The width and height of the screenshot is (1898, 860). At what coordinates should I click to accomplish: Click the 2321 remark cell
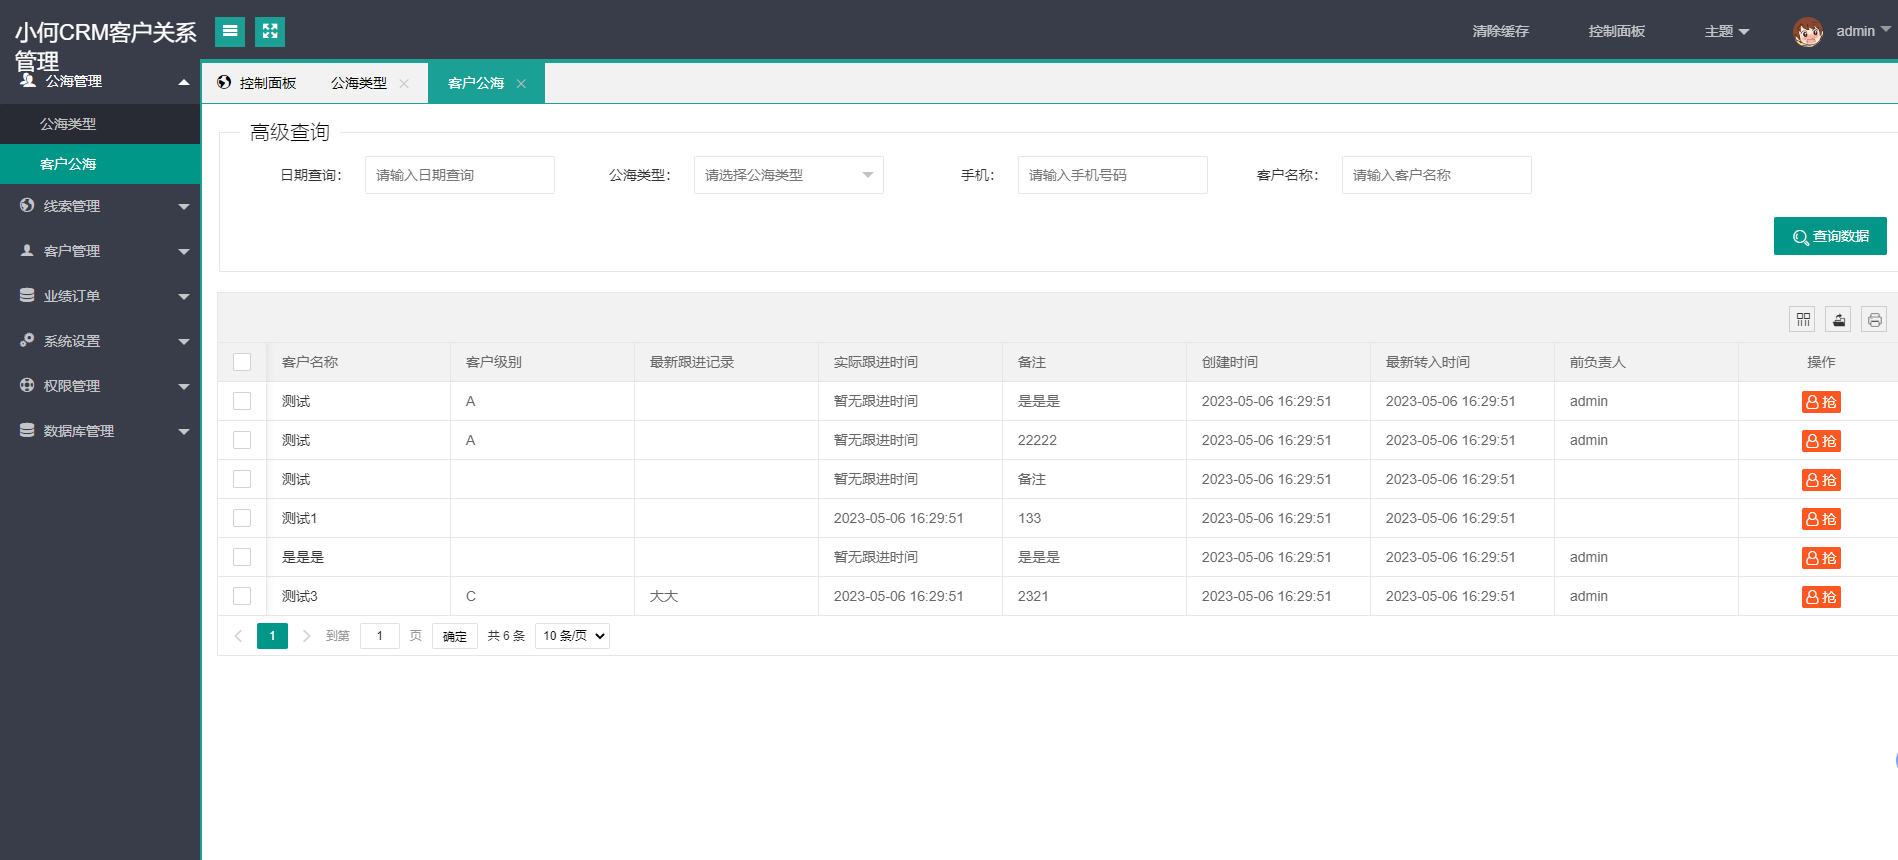point(1095,596)
